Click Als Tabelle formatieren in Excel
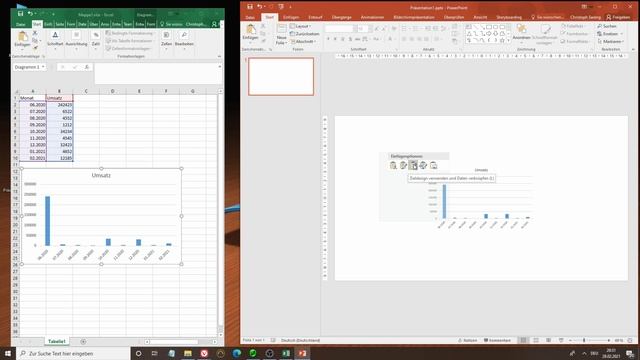The image size is (640, 360). [129, 41]
